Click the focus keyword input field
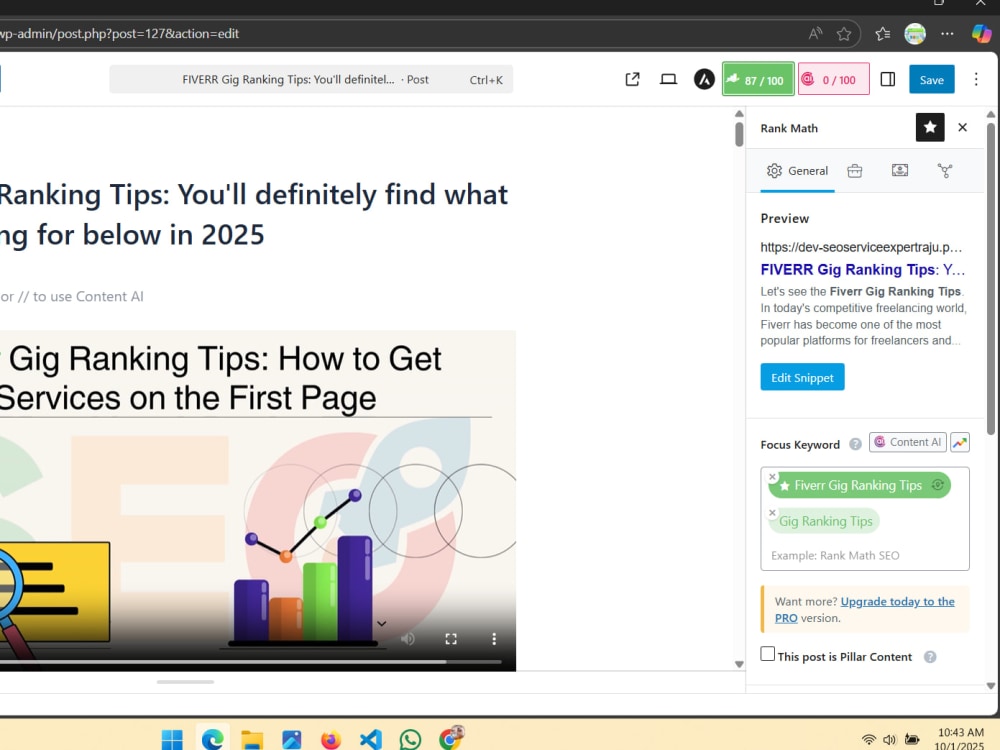The image size is (1000, 750). pos(865,555)
